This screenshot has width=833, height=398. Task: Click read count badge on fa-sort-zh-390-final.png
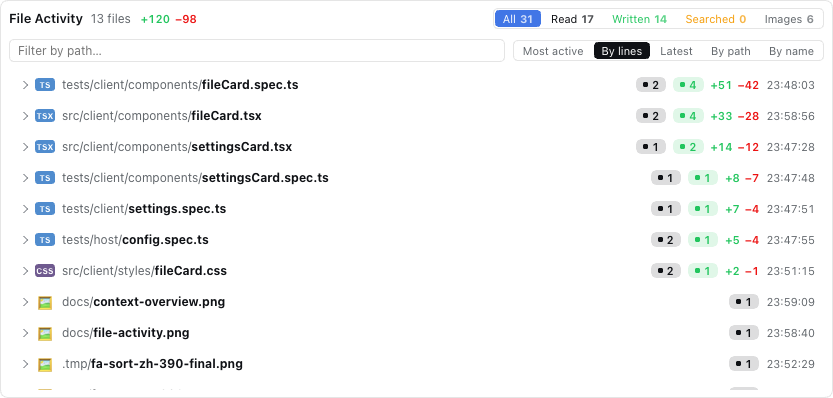pyautogui.click(x=744, y=364)
